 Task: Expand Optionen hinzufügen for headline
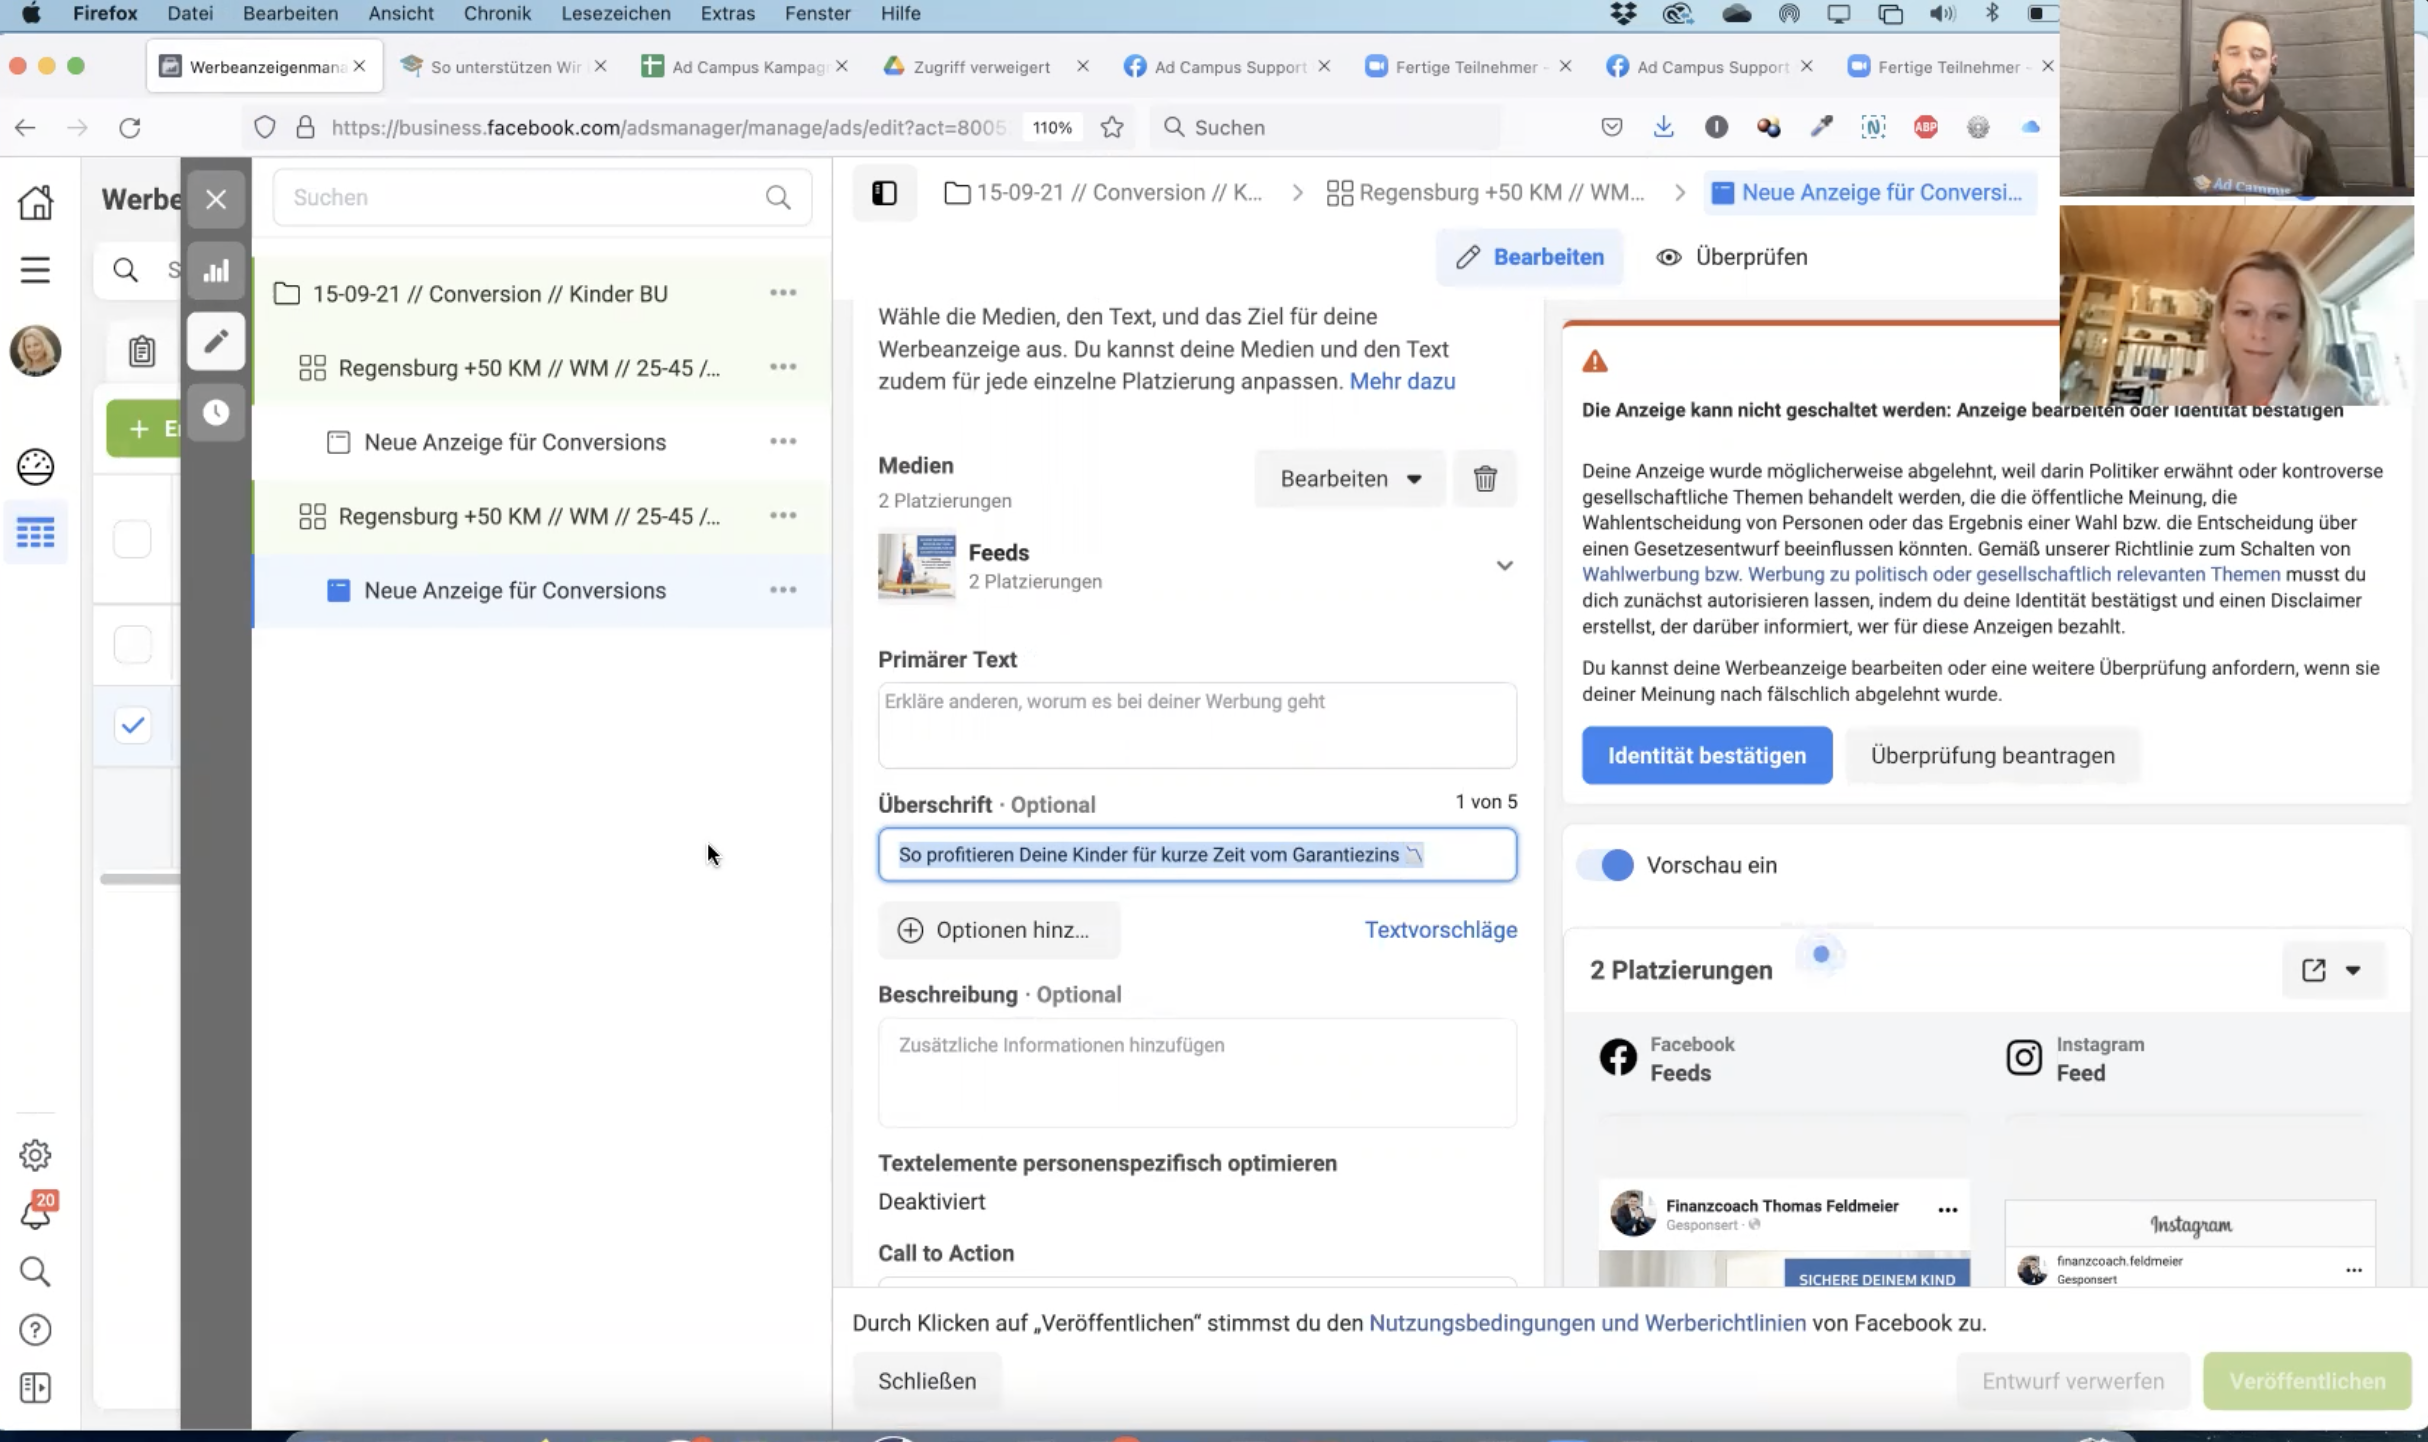(x=999, y=930)
